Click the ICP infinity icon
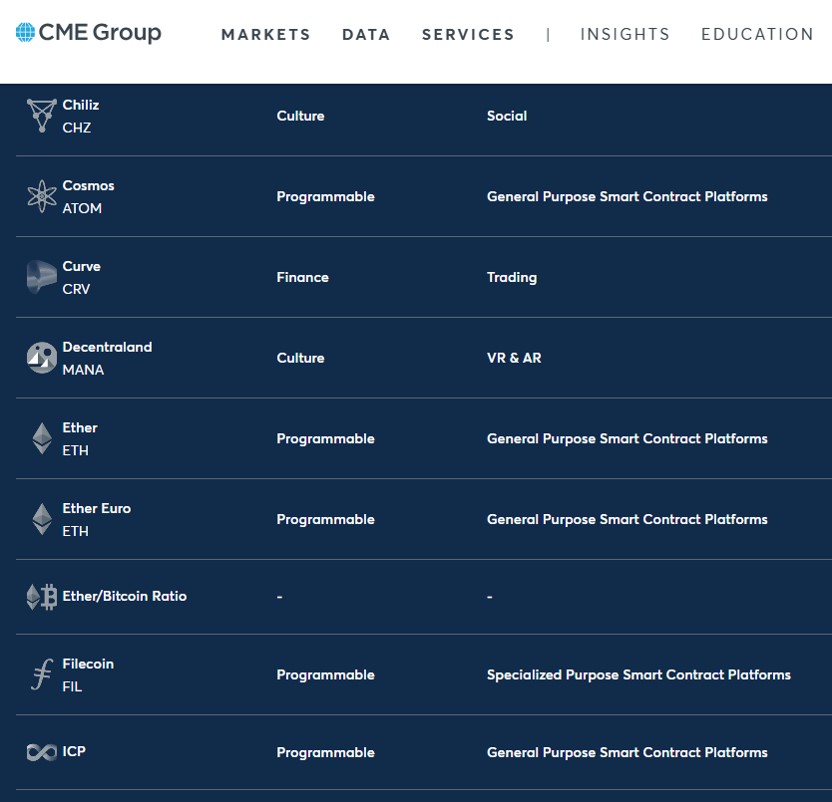This screenshot has height=802, width=832. click(x=41, y=752)
